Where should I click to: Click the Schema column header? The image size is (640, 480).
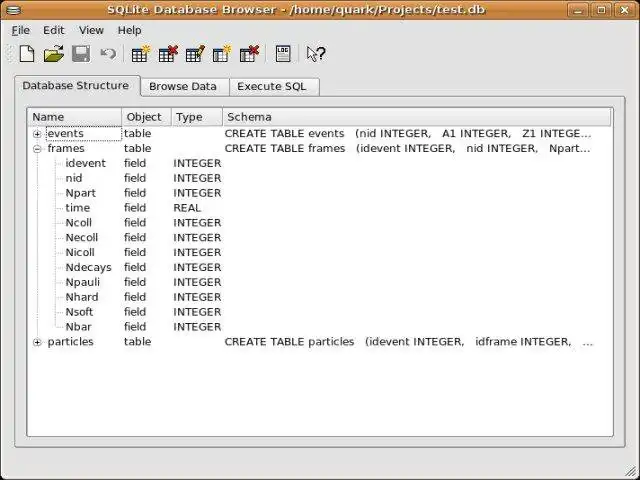[x=417, y=117]
